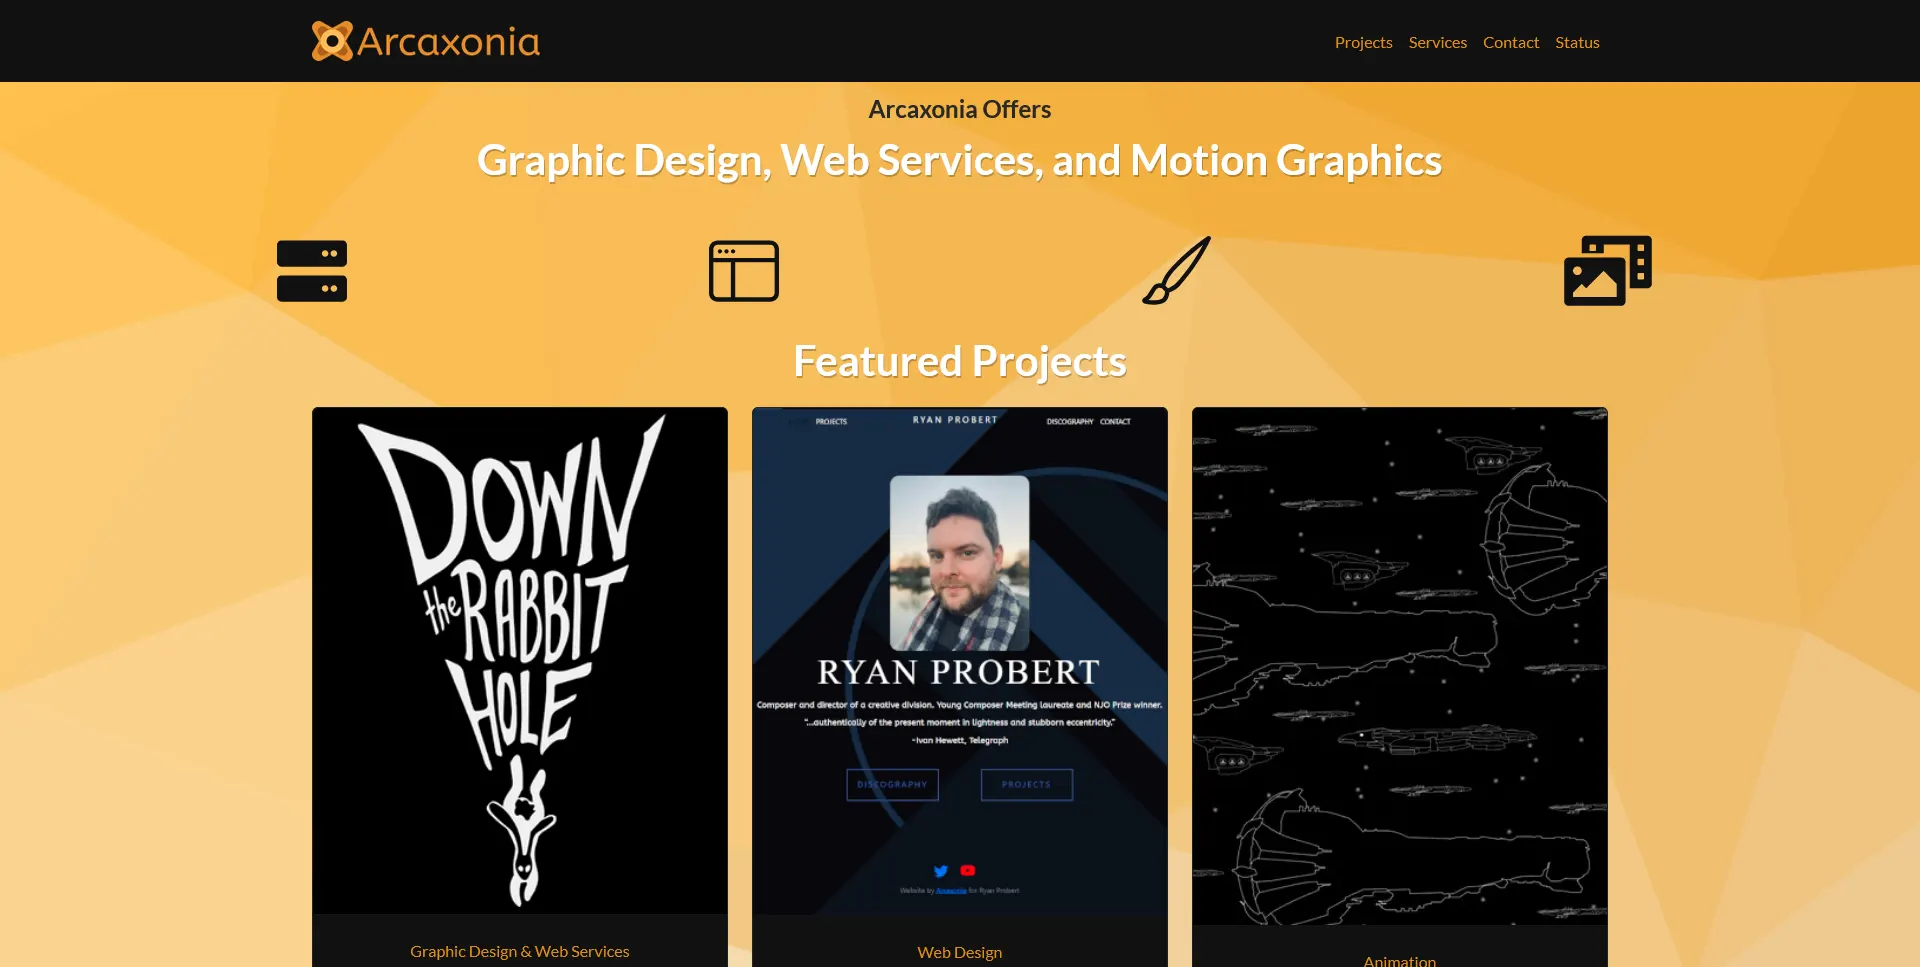This screenshot has width=1920, height=967.
Task: Open the Down the Rabbit Hole poster
Action: (x=520, y=660)
